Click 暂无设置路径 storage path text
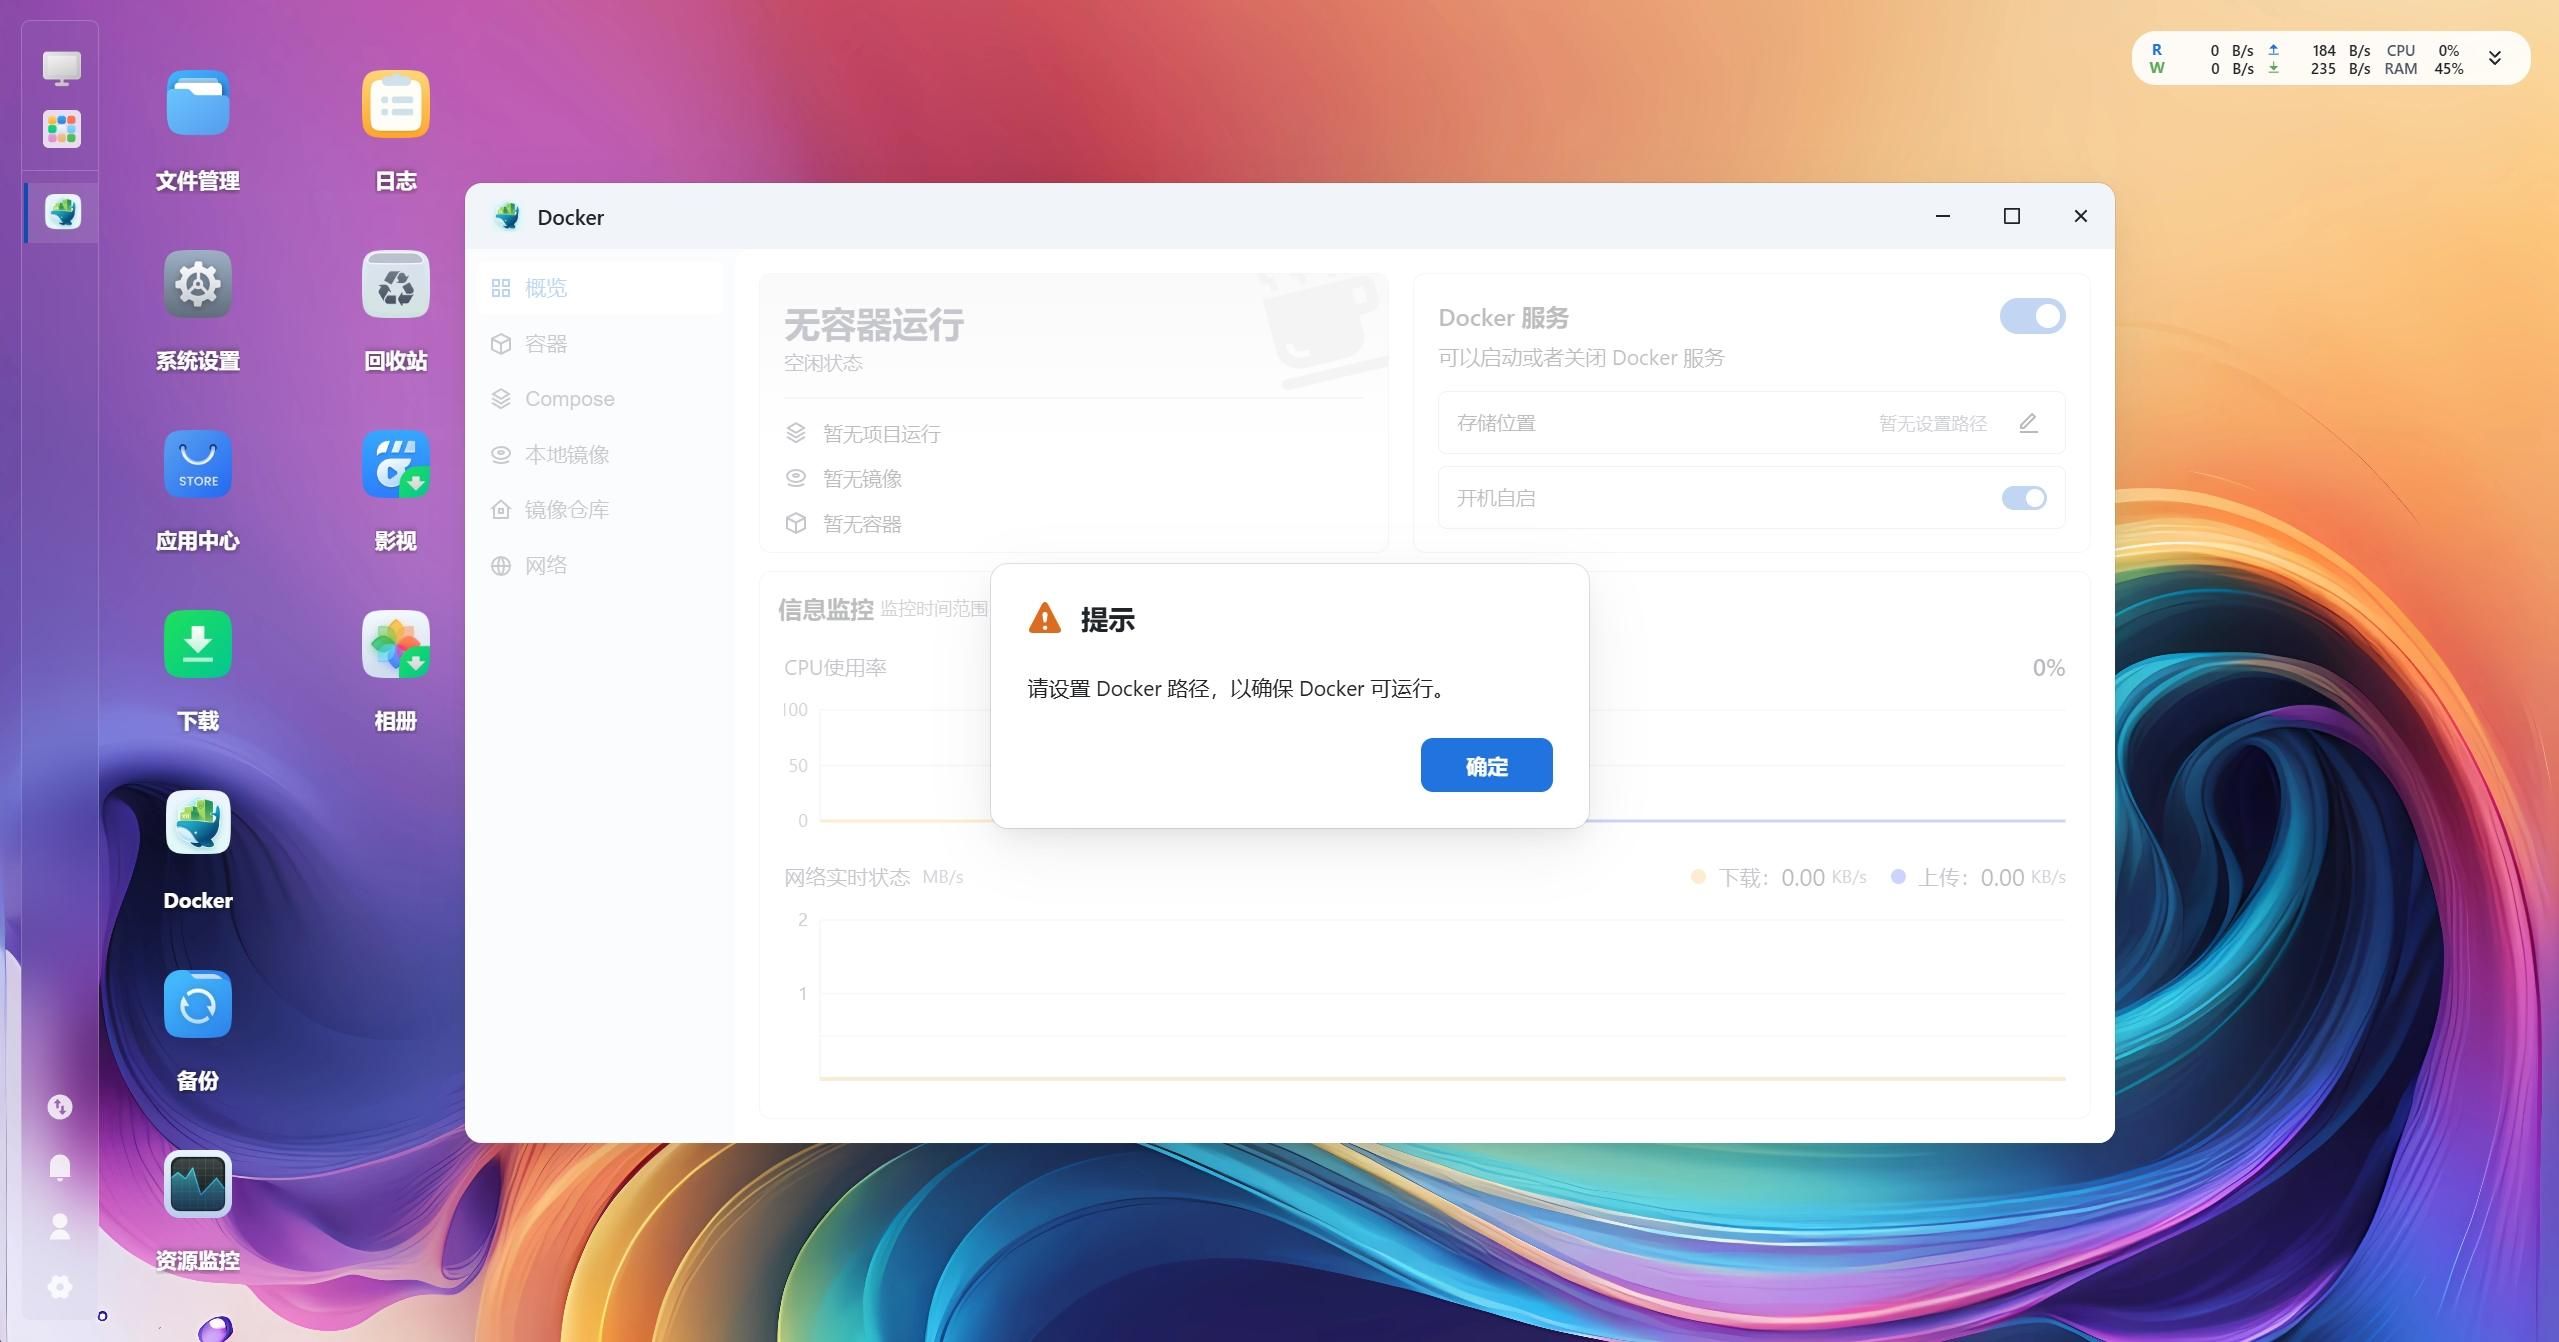The width and height of the screenshot is (2559, 1342). tap(1932, 423)
